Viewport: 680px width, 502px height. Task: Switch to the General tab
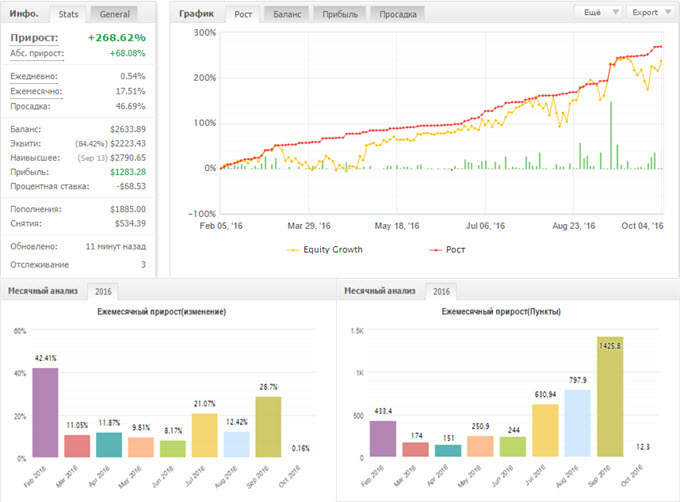click(114, 14)
